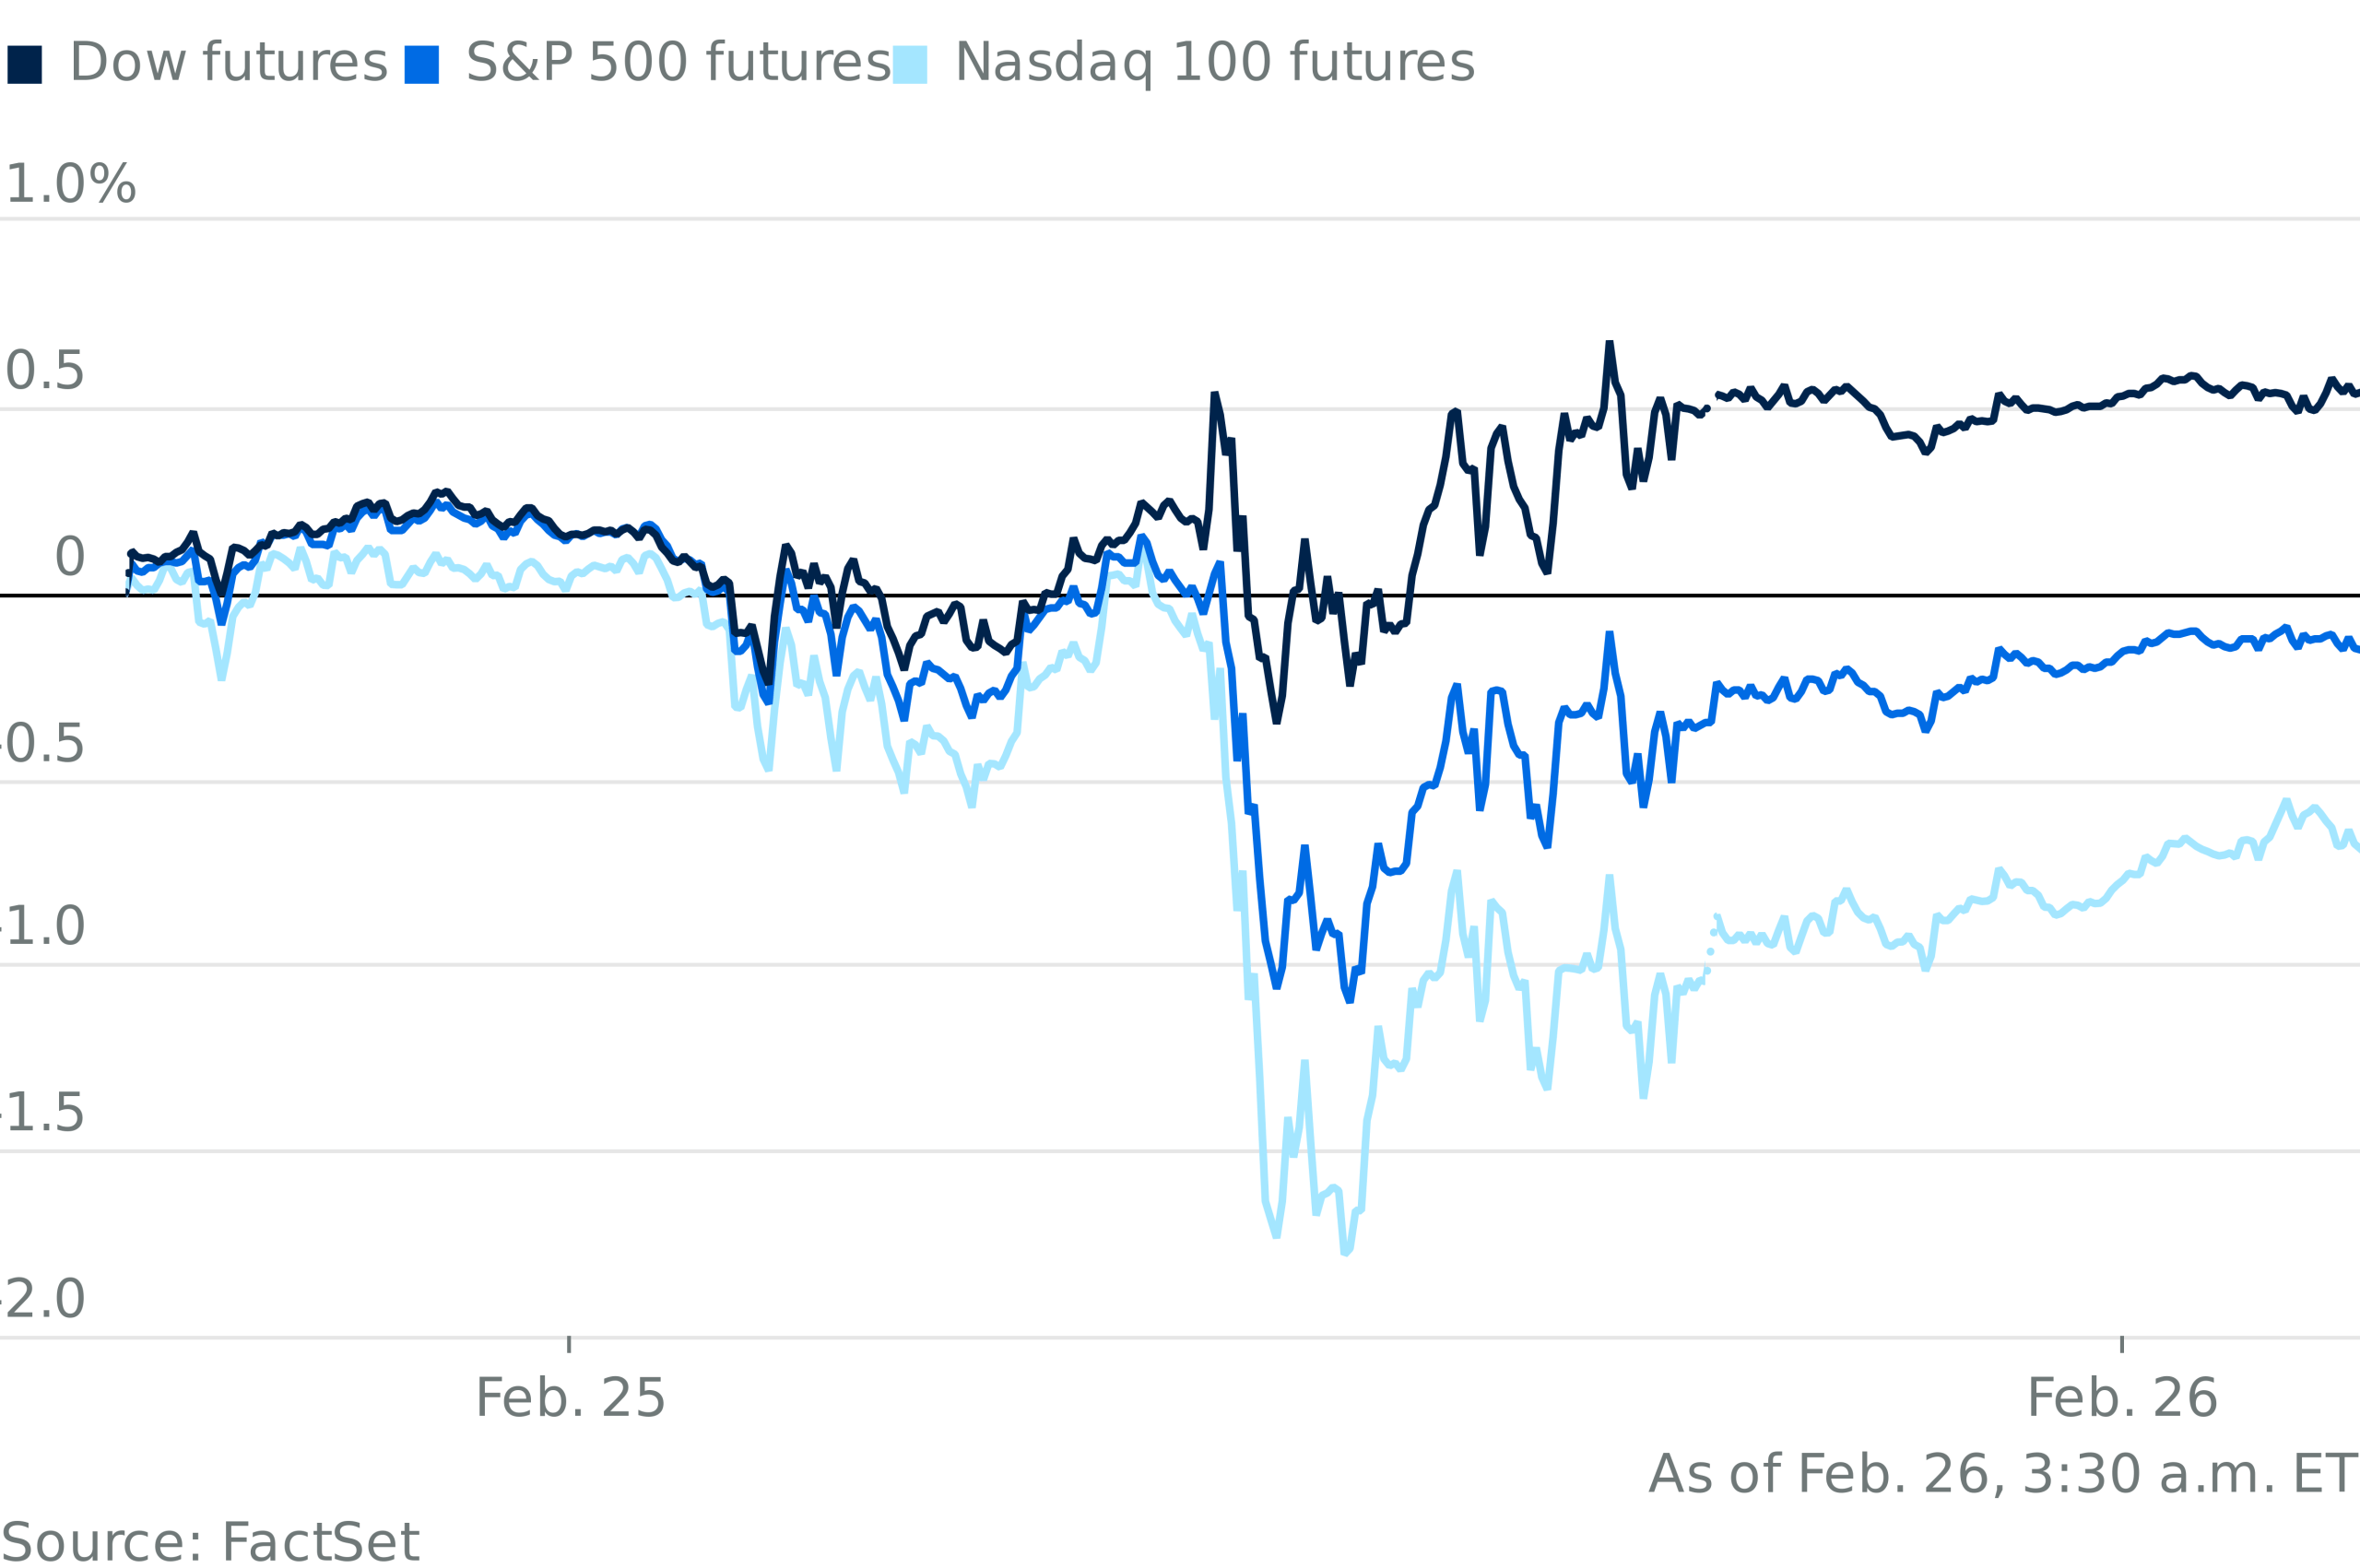The image size is (2360, 1568).
Task: Click the 0.5 y-axis label
Action: pos(44,372)
